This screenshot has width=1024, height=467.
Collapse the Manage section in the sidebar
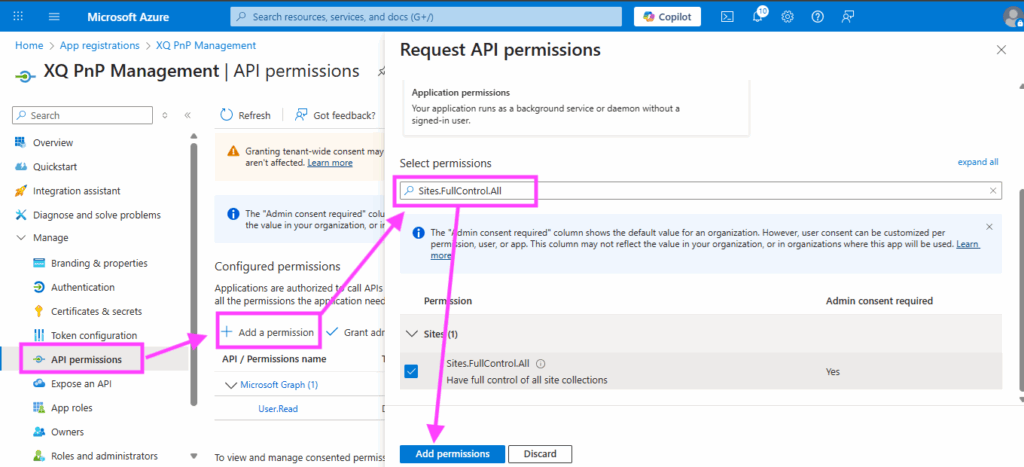[22, 238]
